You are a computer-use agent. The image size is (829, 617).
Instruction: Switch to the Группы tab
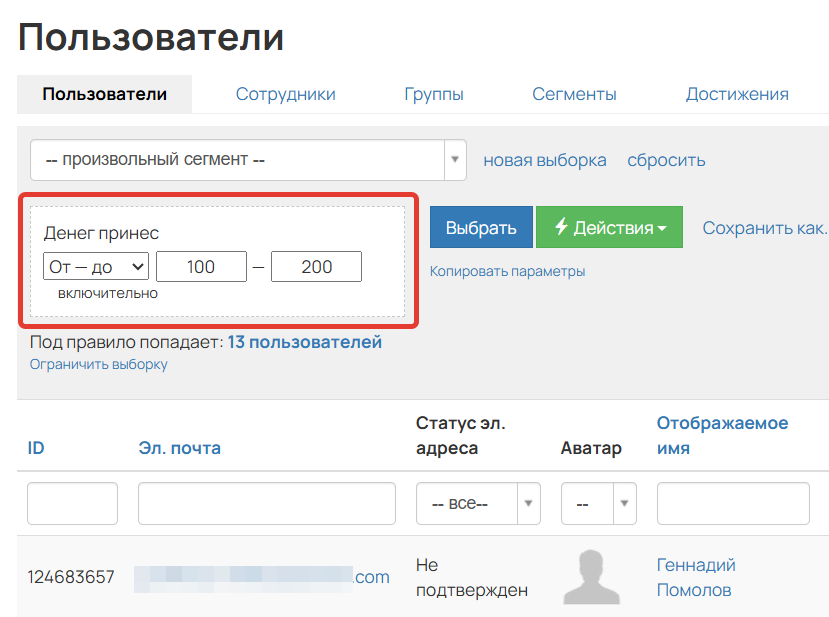(x=434, y=94)
